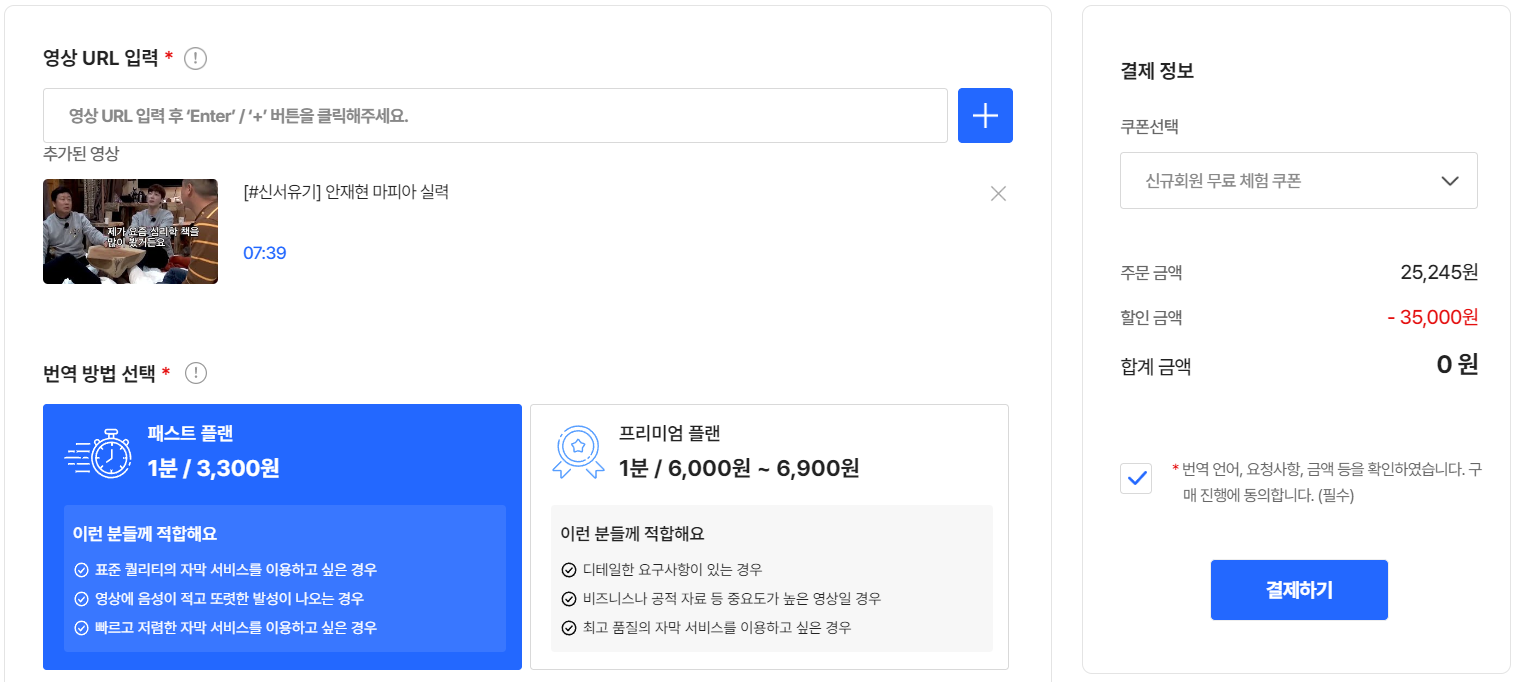
Task: Click the info icon beside 영상 URL 입력
Action: click(196, 58)
